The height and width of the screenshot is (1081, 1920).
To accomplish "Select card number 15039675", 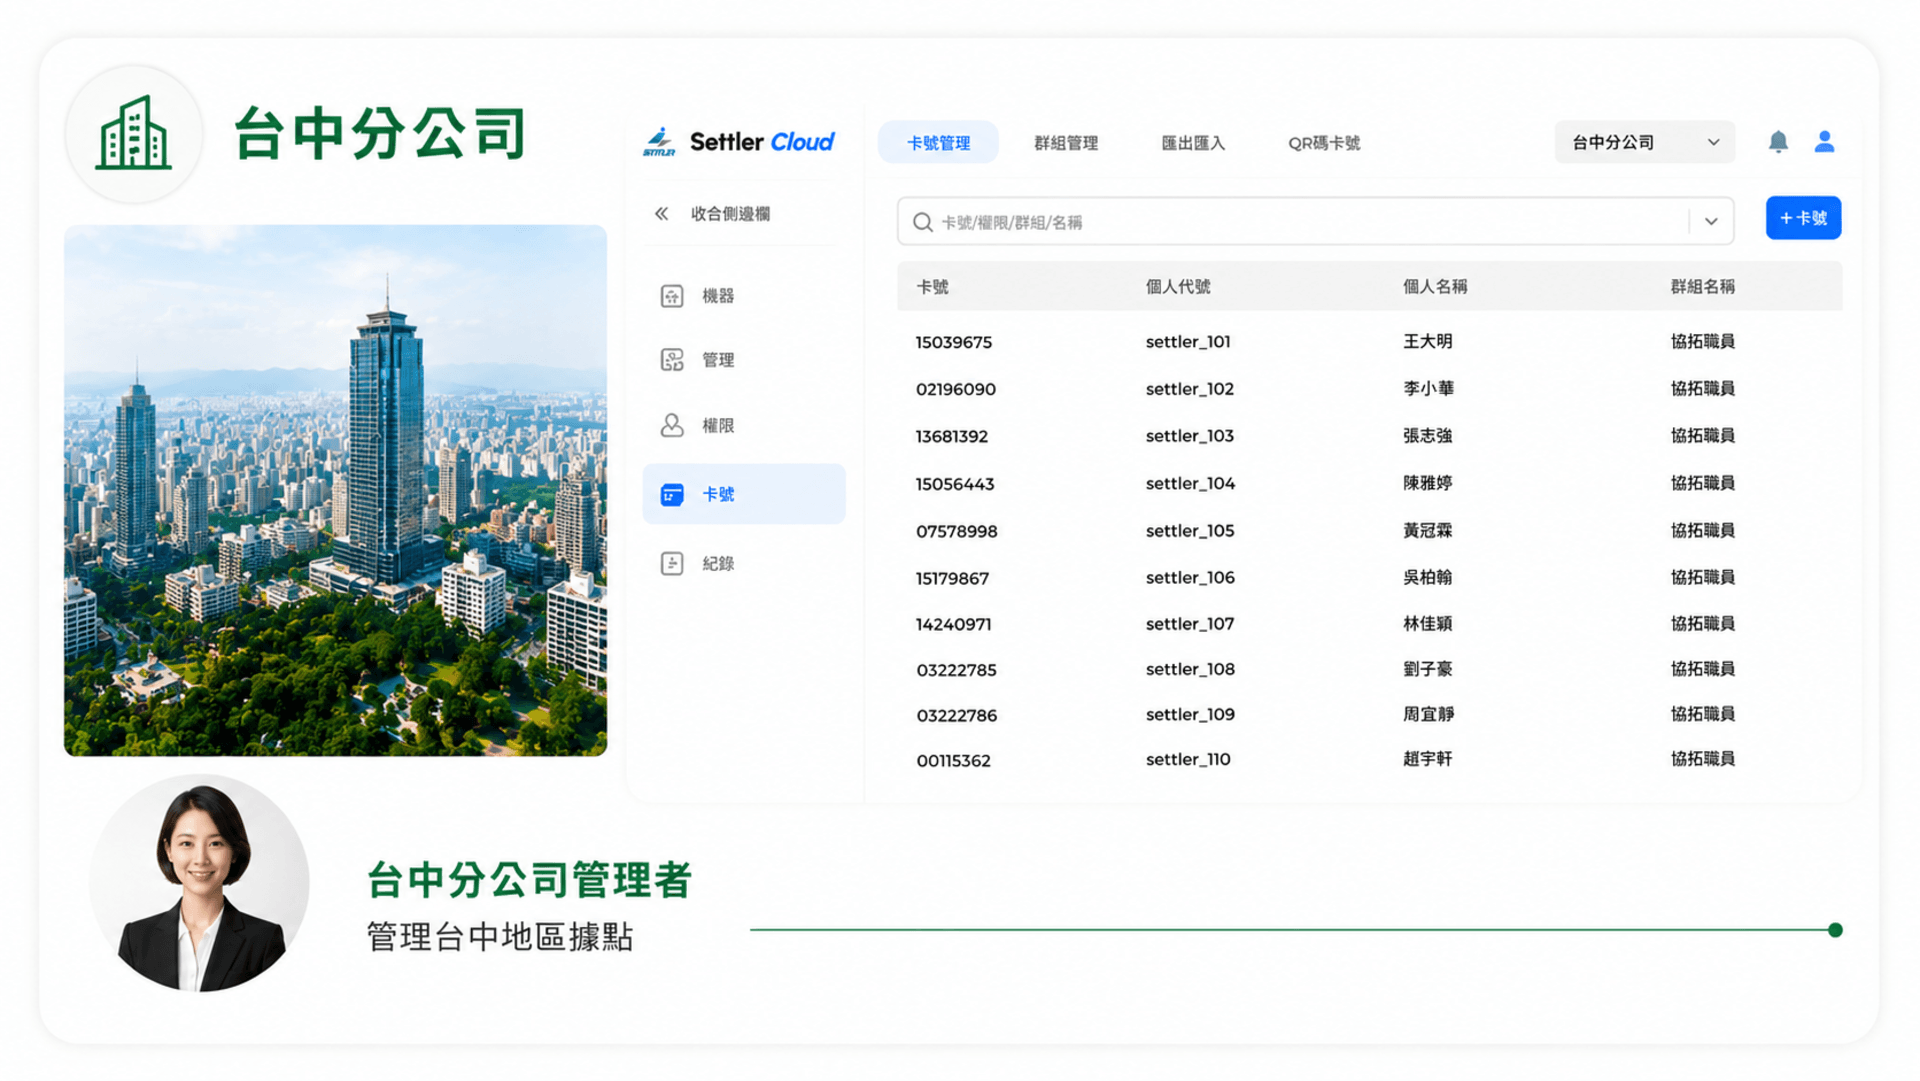I will click(954, 342).
